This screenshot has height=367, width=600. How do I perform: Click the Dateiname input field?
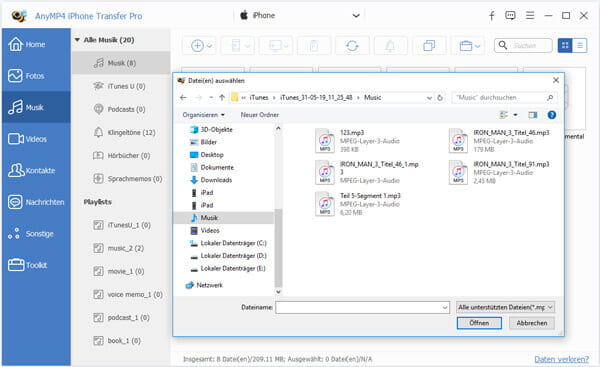click(x=362, y=307)
